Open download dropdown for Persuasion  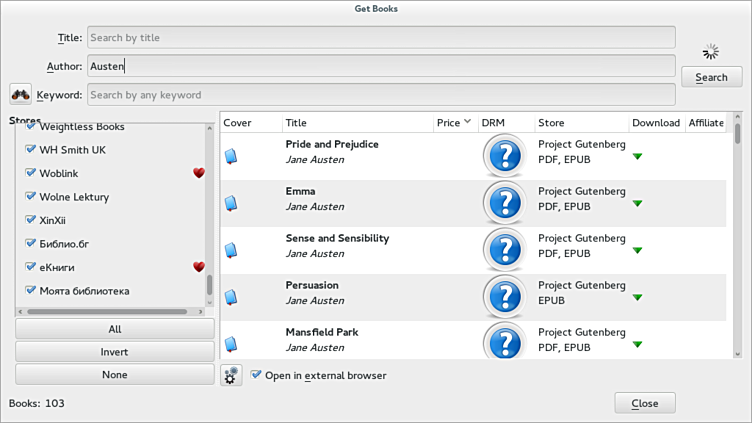point(637,298)
